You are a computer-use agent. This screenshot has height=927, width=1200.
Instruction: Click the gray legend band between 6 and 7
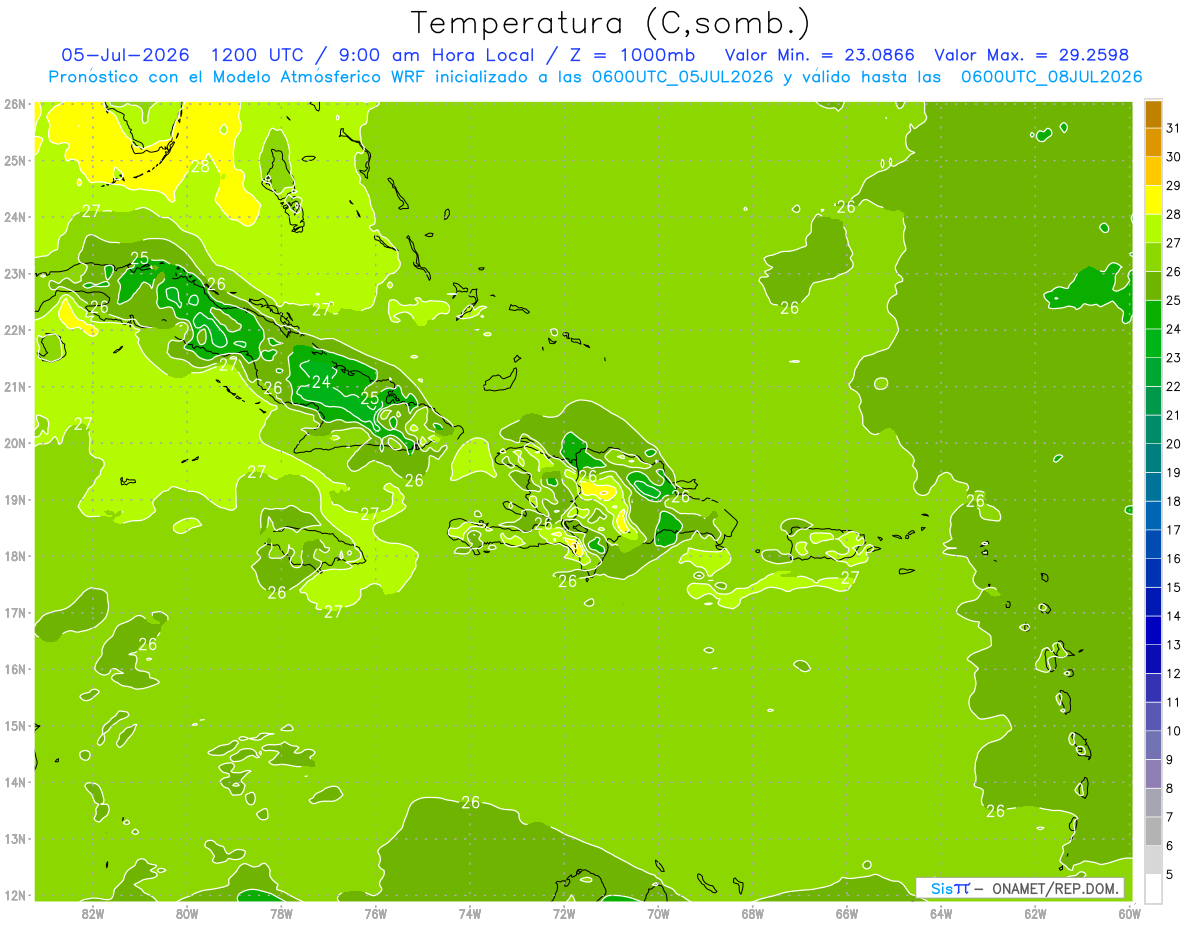(1153, 831)
